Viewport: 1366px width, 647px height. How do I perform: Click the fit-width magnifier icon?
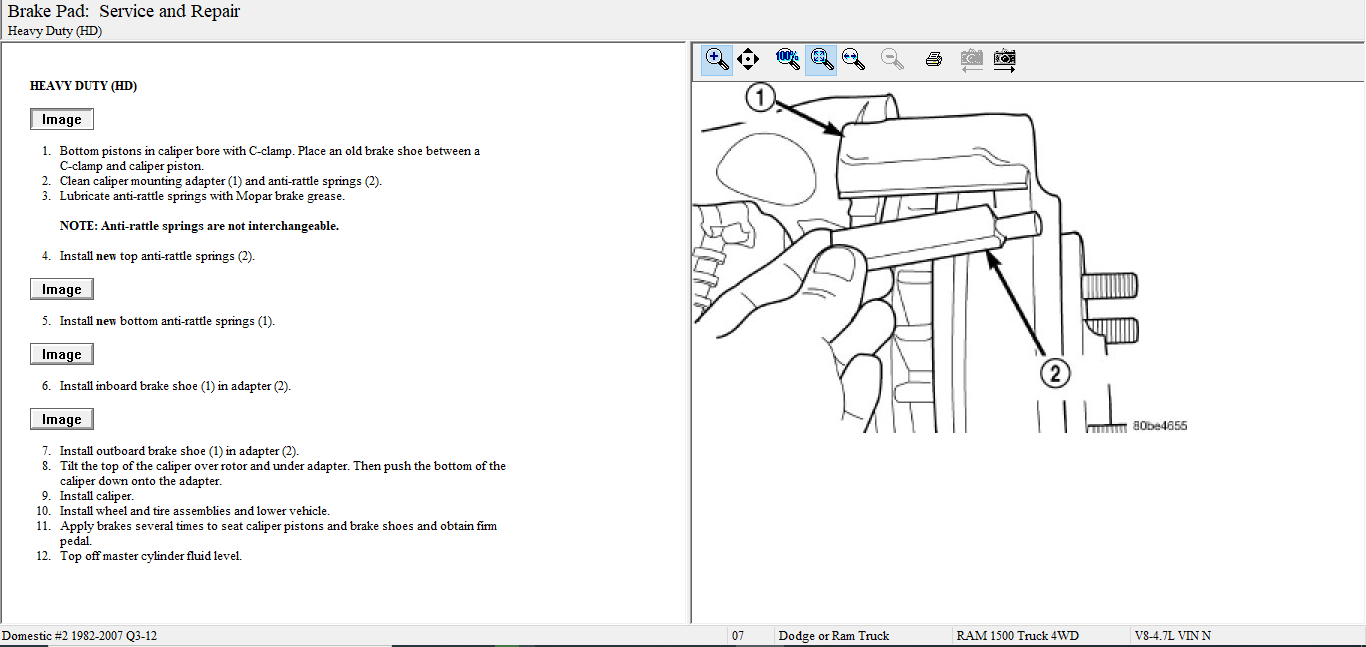[x=853, y=59]
